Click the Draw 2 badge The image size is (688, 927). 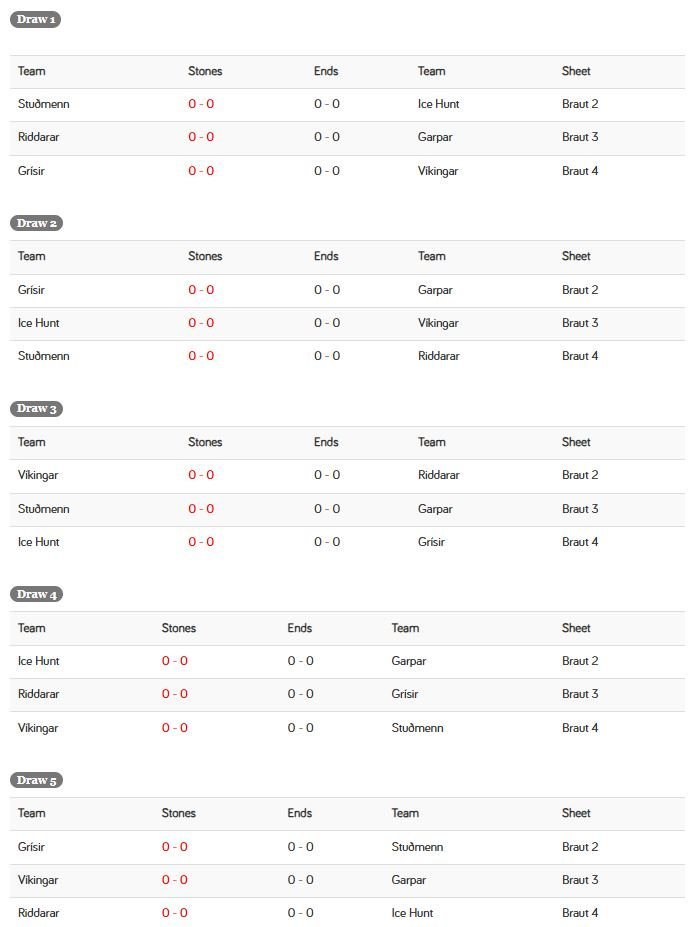coord(36,223)
